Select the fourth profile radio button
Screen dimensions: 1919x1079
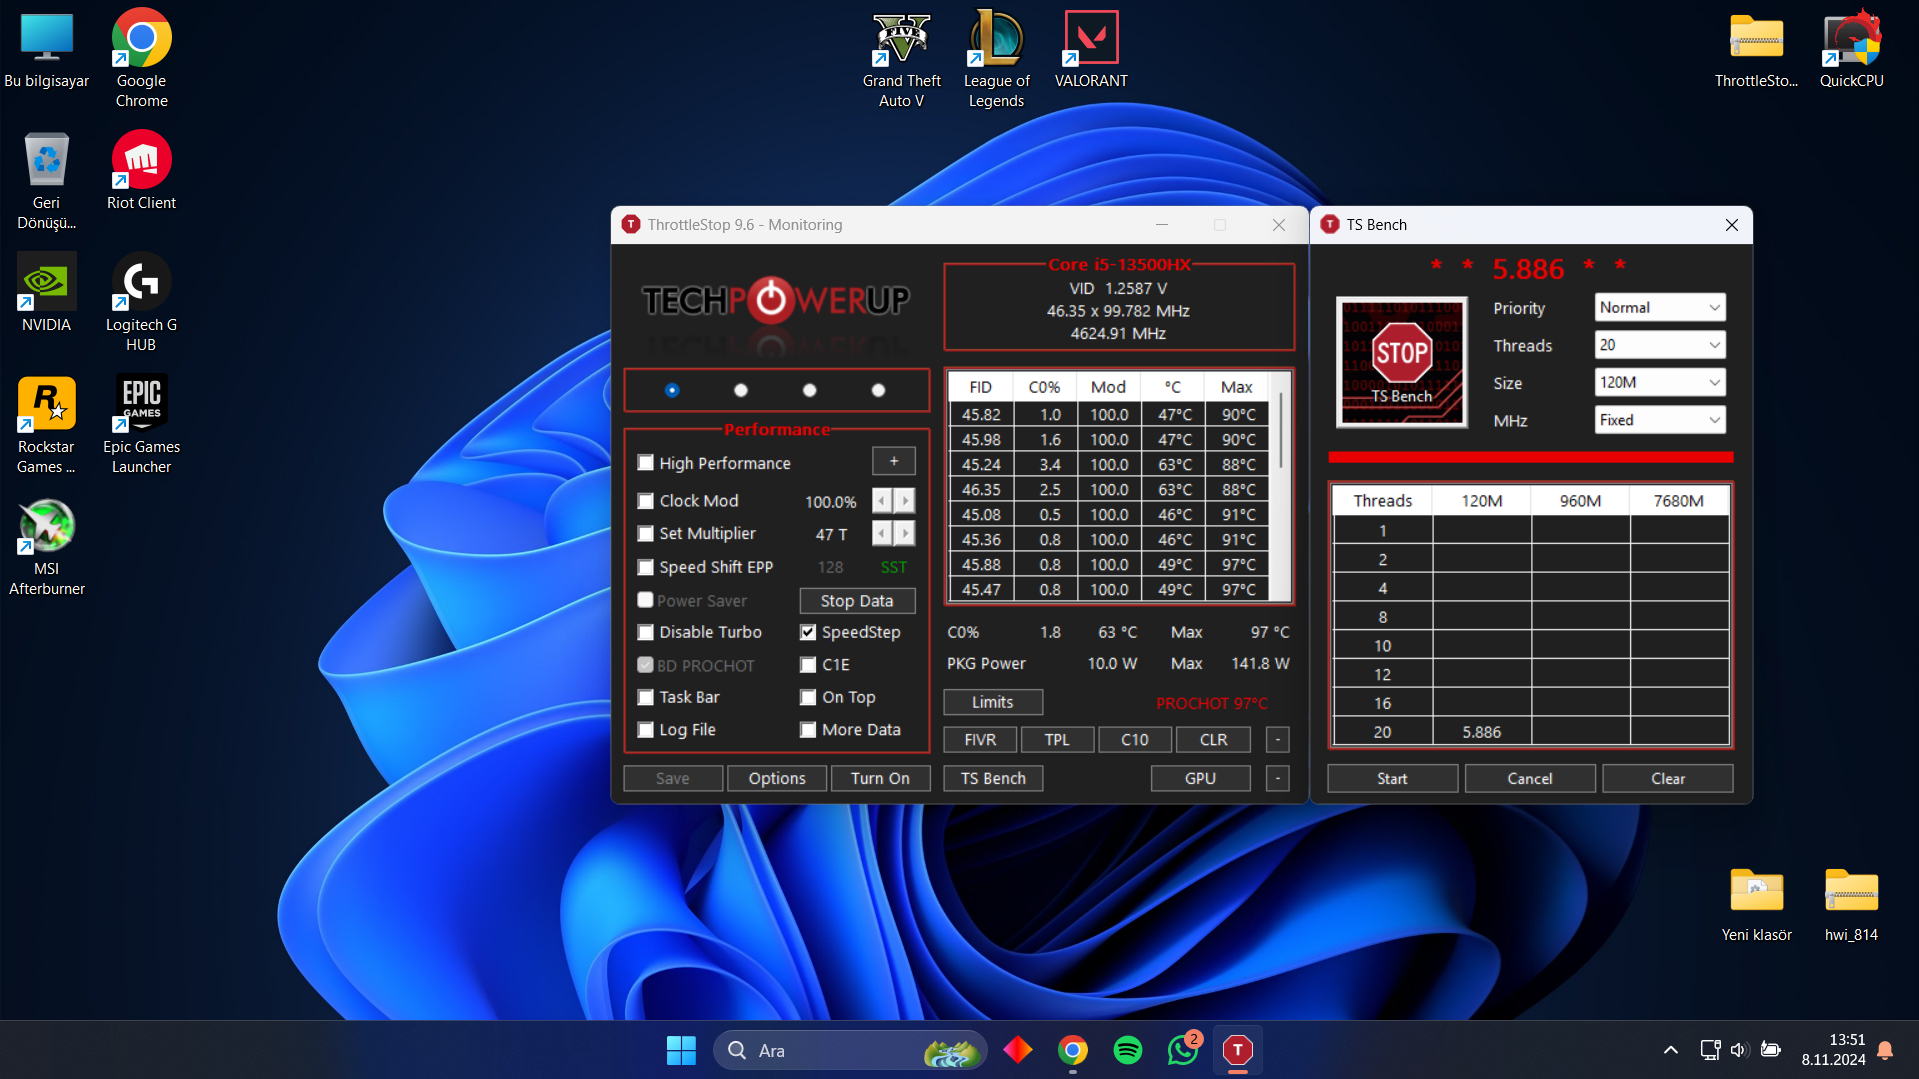point(878,390)
